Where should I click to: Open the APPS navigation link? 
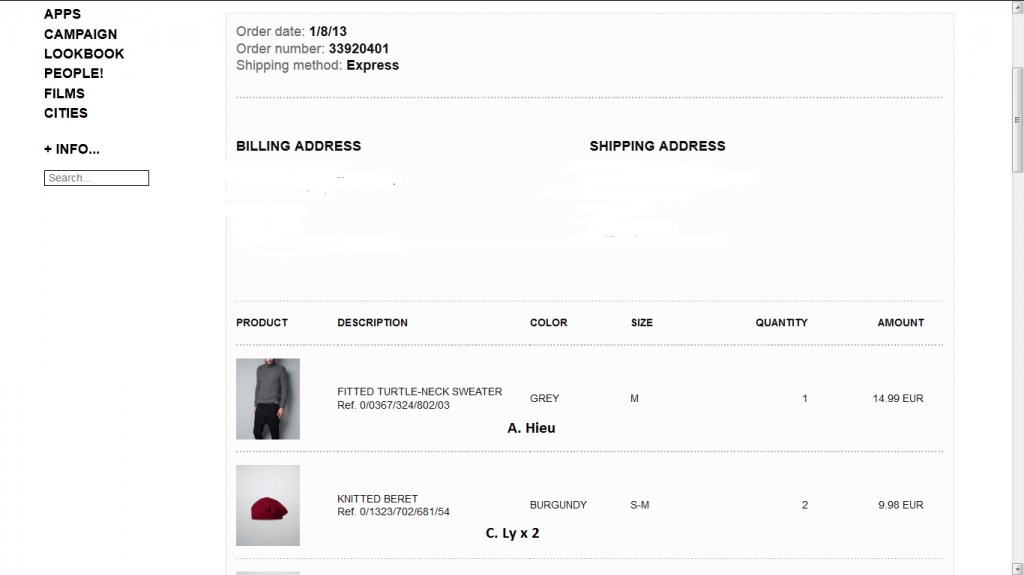point(62,14)
